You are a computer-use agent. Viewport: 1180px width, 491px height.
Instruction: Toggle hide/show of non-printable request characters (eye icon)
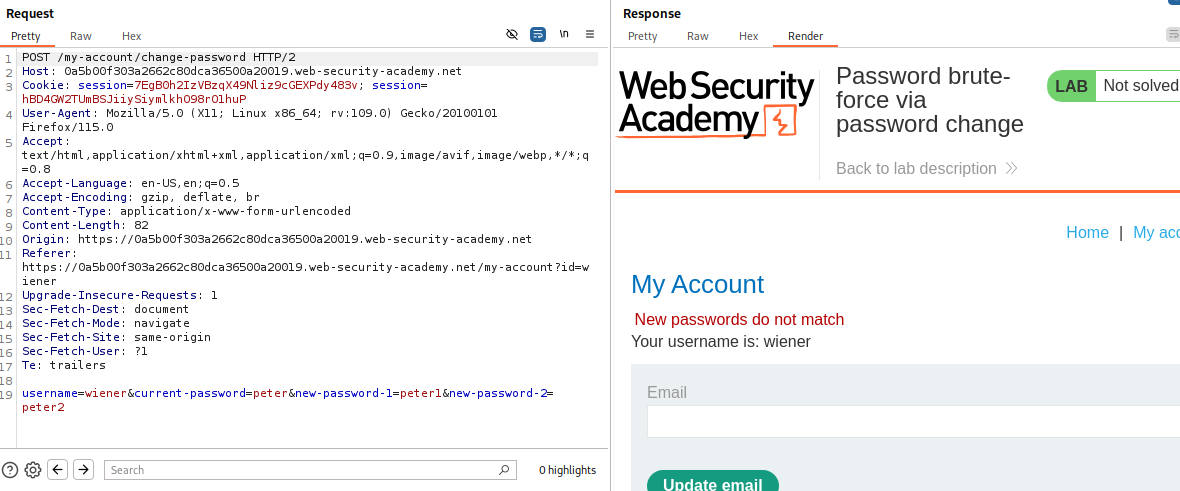tap(512, 34)
